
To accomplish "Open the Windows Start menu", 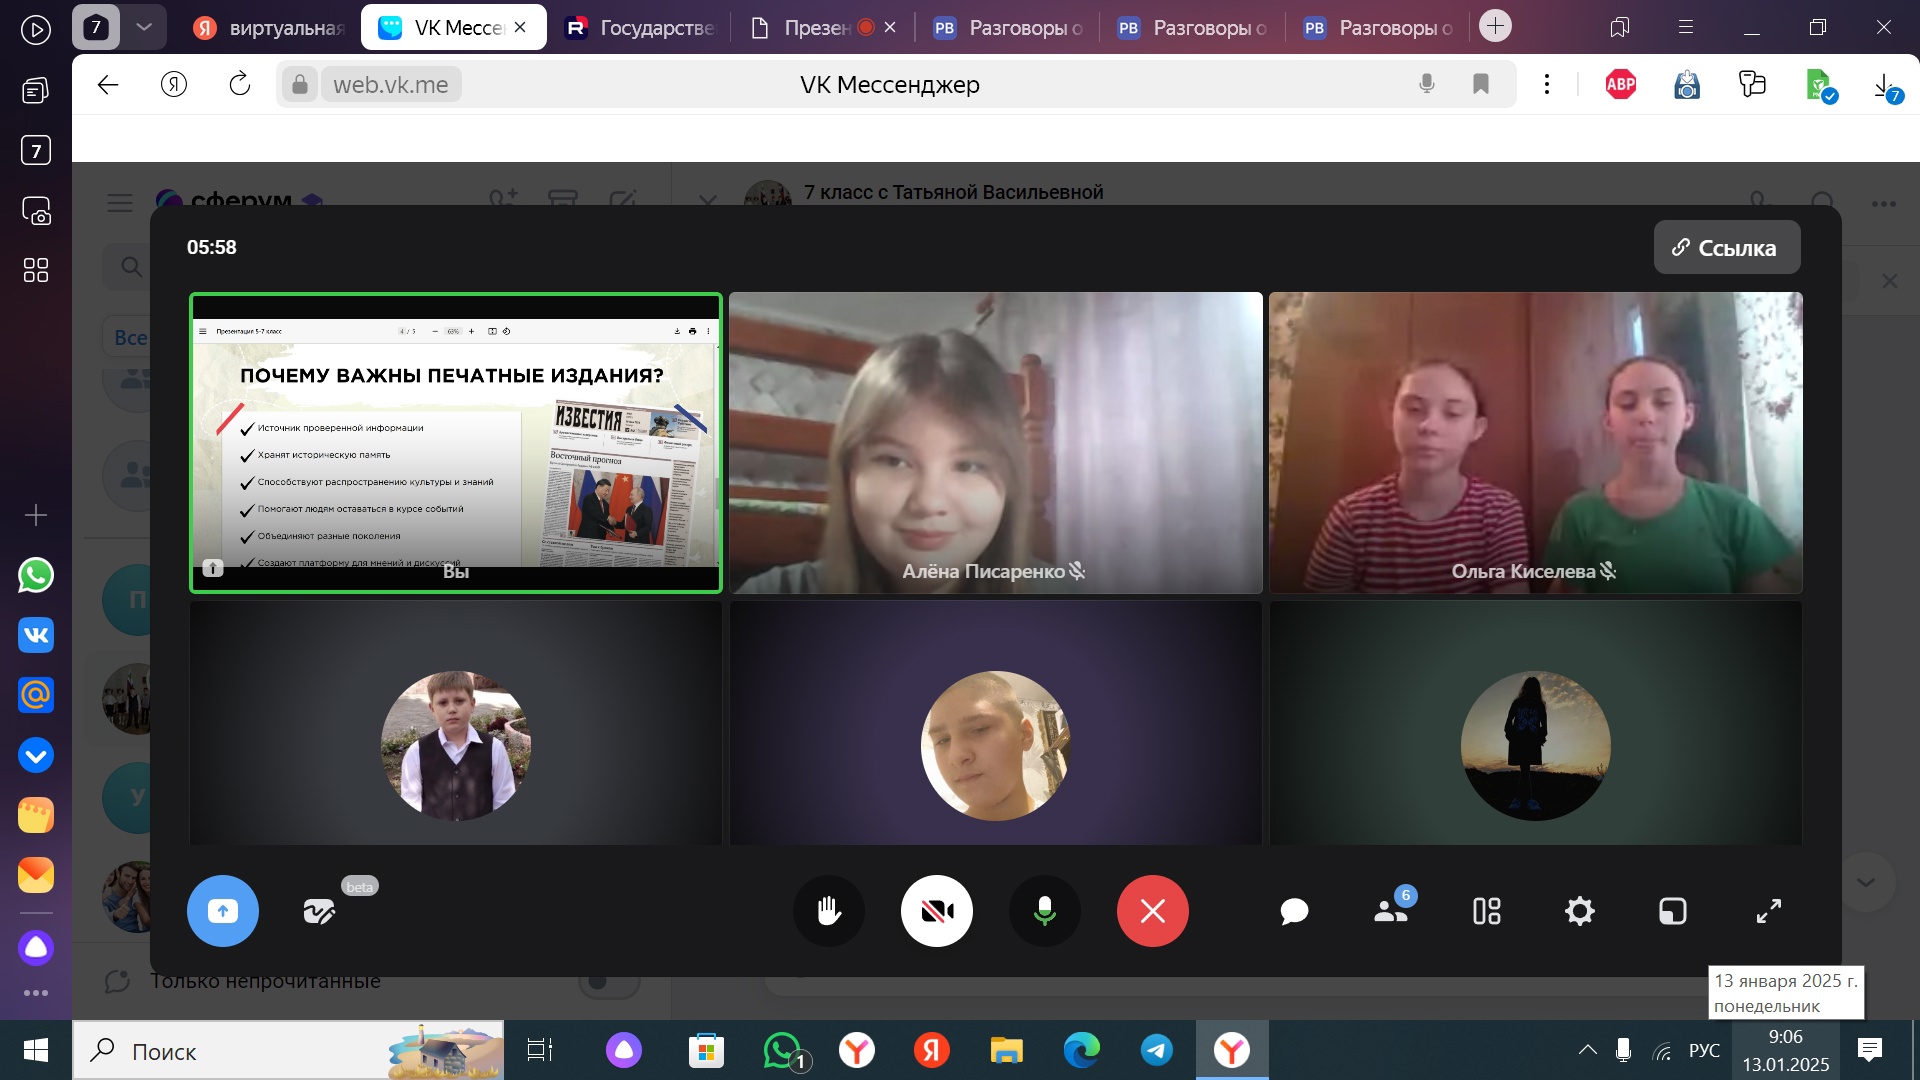I will click(36, 1051).
